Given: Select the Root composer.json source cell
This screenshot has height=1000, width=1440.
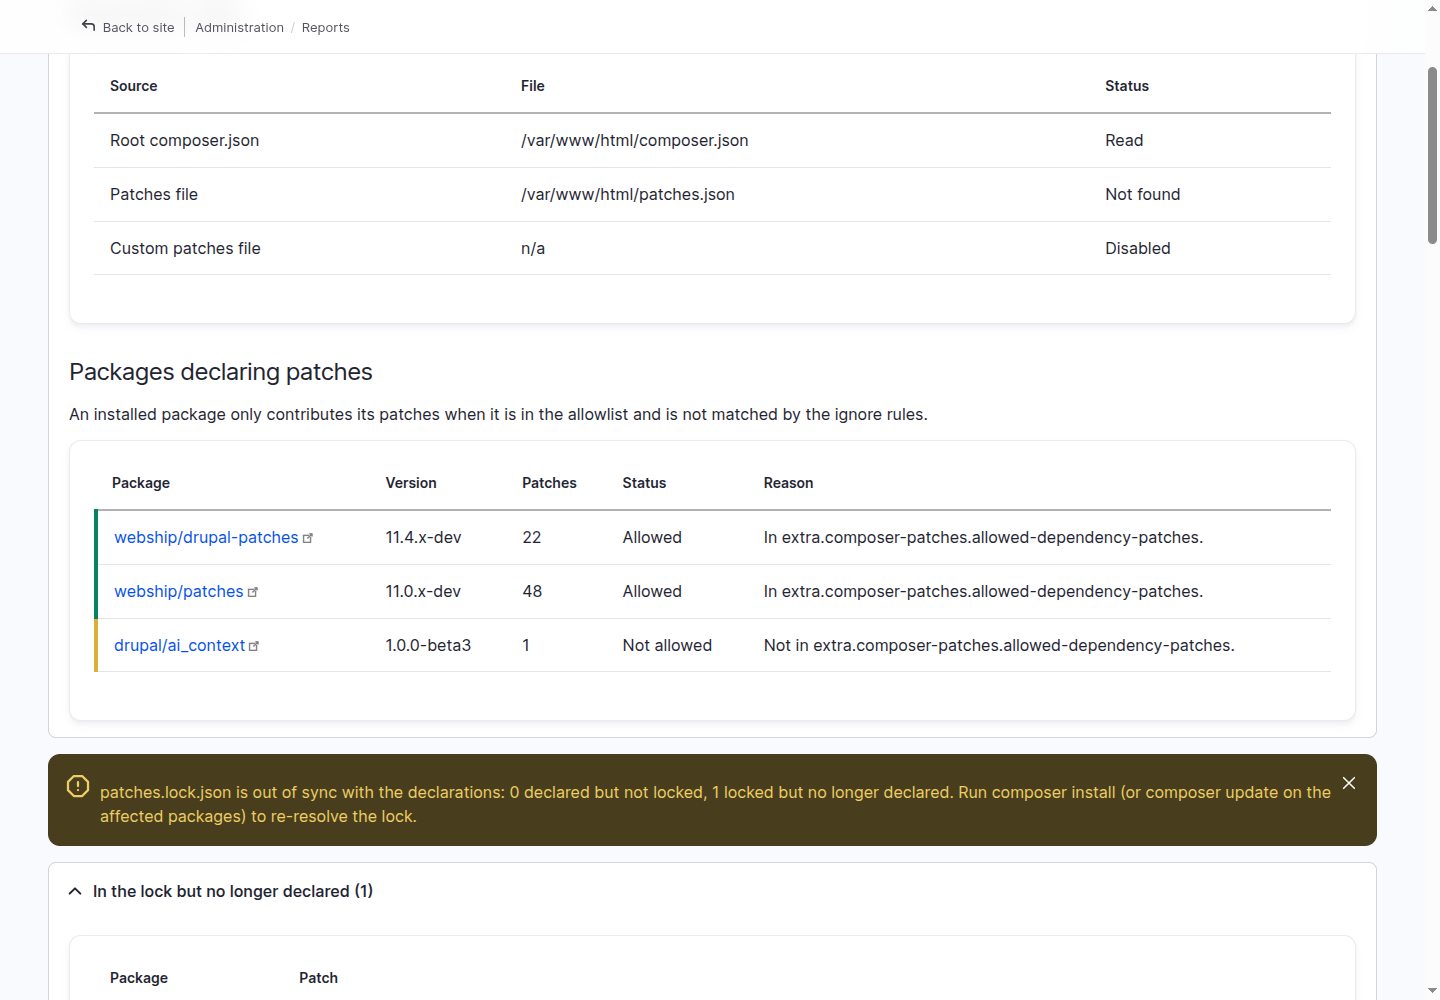Looking at the screenshot, I should tap(184, 140).
